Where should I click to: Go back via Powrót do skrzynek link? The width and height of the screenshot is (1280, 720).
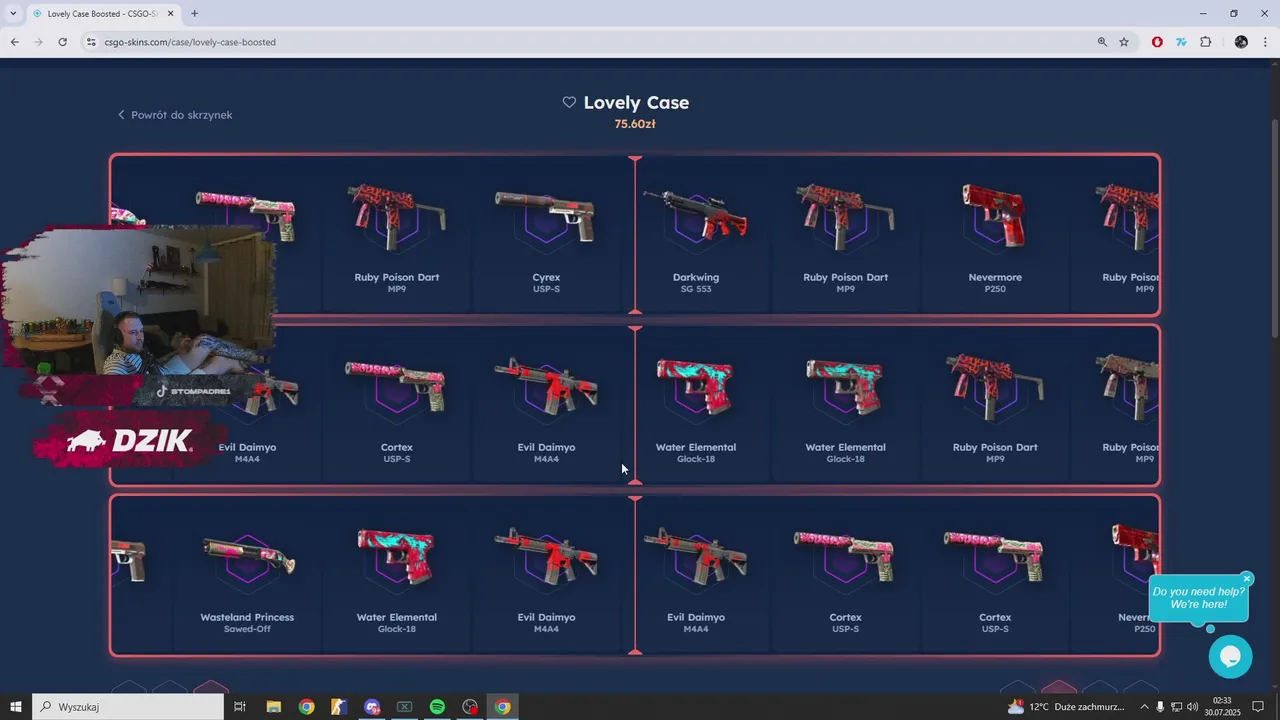click(175, 115)
